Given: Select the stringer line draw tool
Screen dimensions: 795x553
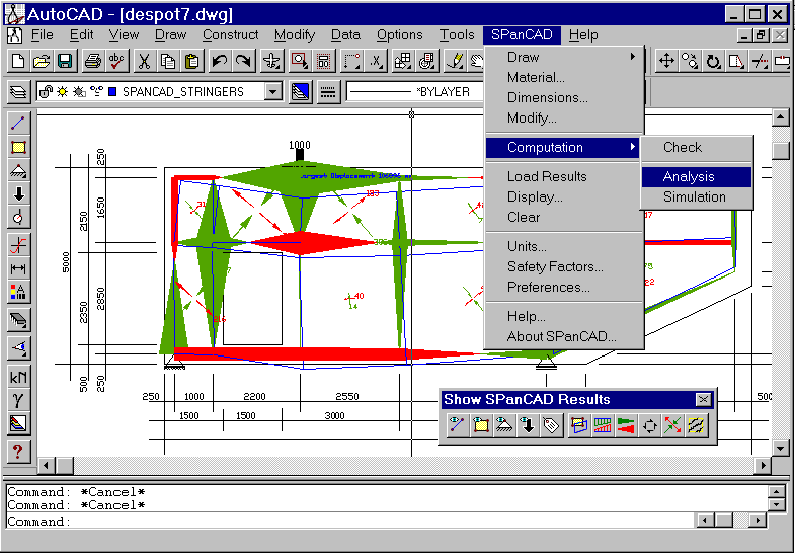Looking at the screenshot, I should [x=18, y=123].
